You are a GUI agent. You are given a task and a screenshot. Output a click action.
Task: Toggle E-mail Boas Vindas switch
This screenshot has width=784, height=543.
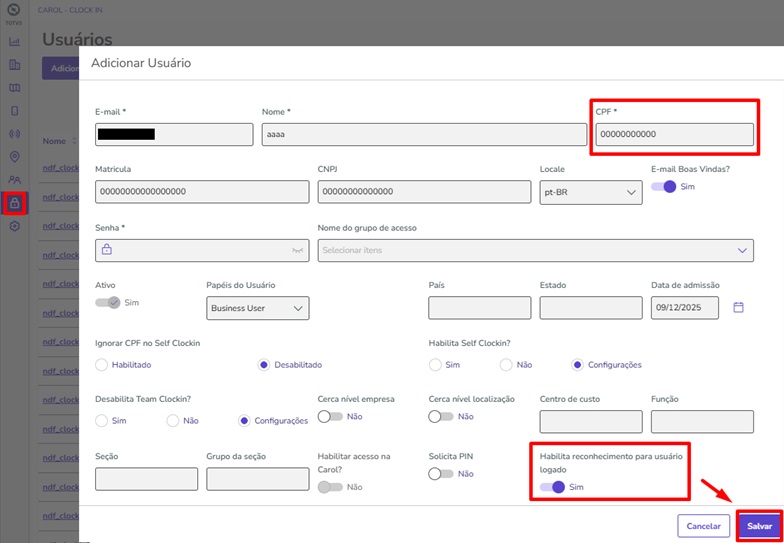pyautogui.click(x=663, y=186)
